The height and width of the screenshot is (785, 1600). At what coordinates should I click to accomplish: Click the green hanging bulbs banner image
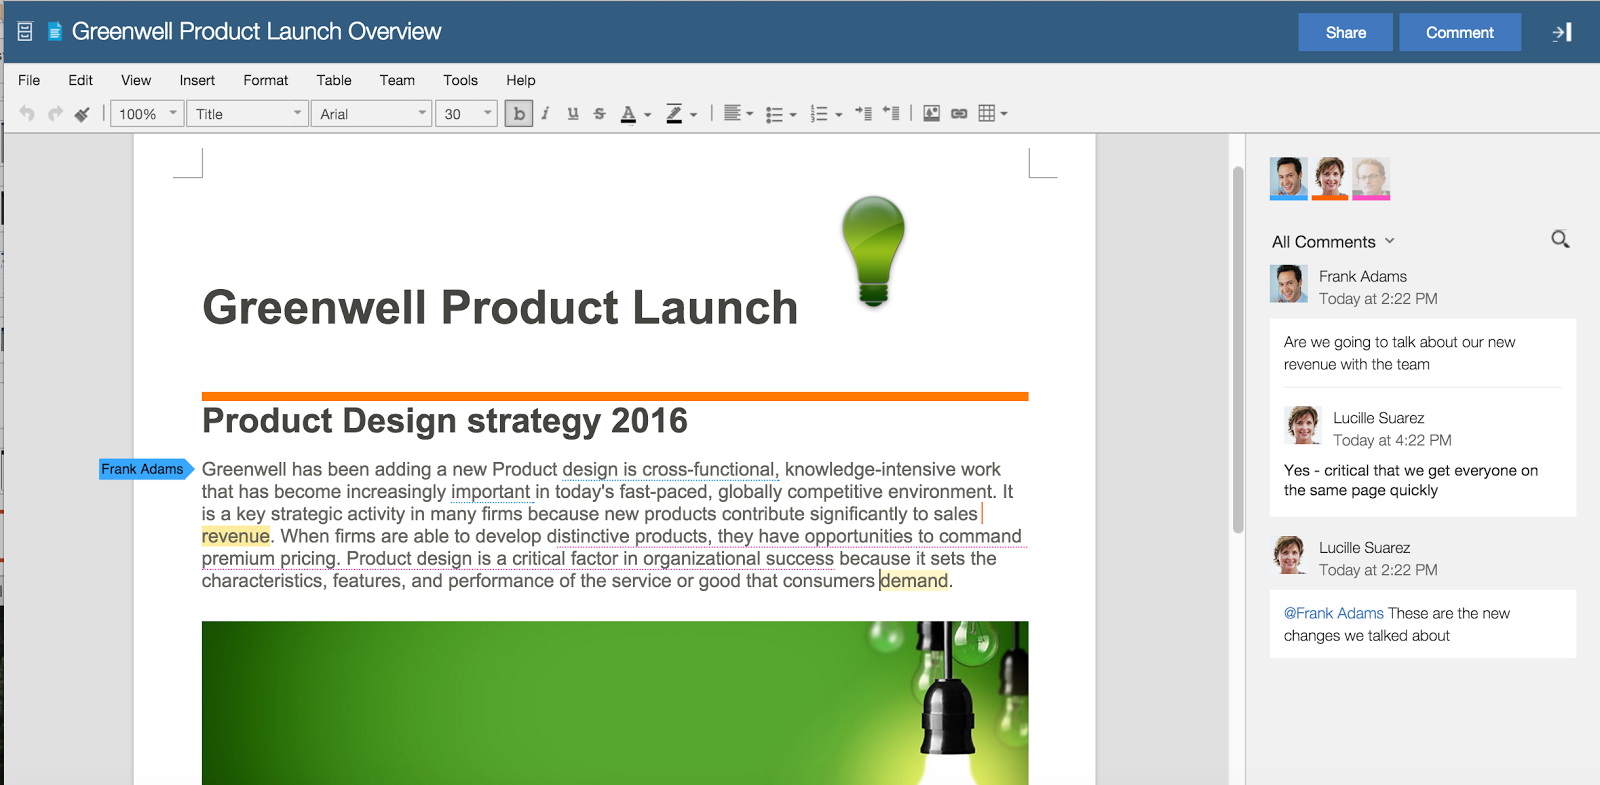(615, 703)
